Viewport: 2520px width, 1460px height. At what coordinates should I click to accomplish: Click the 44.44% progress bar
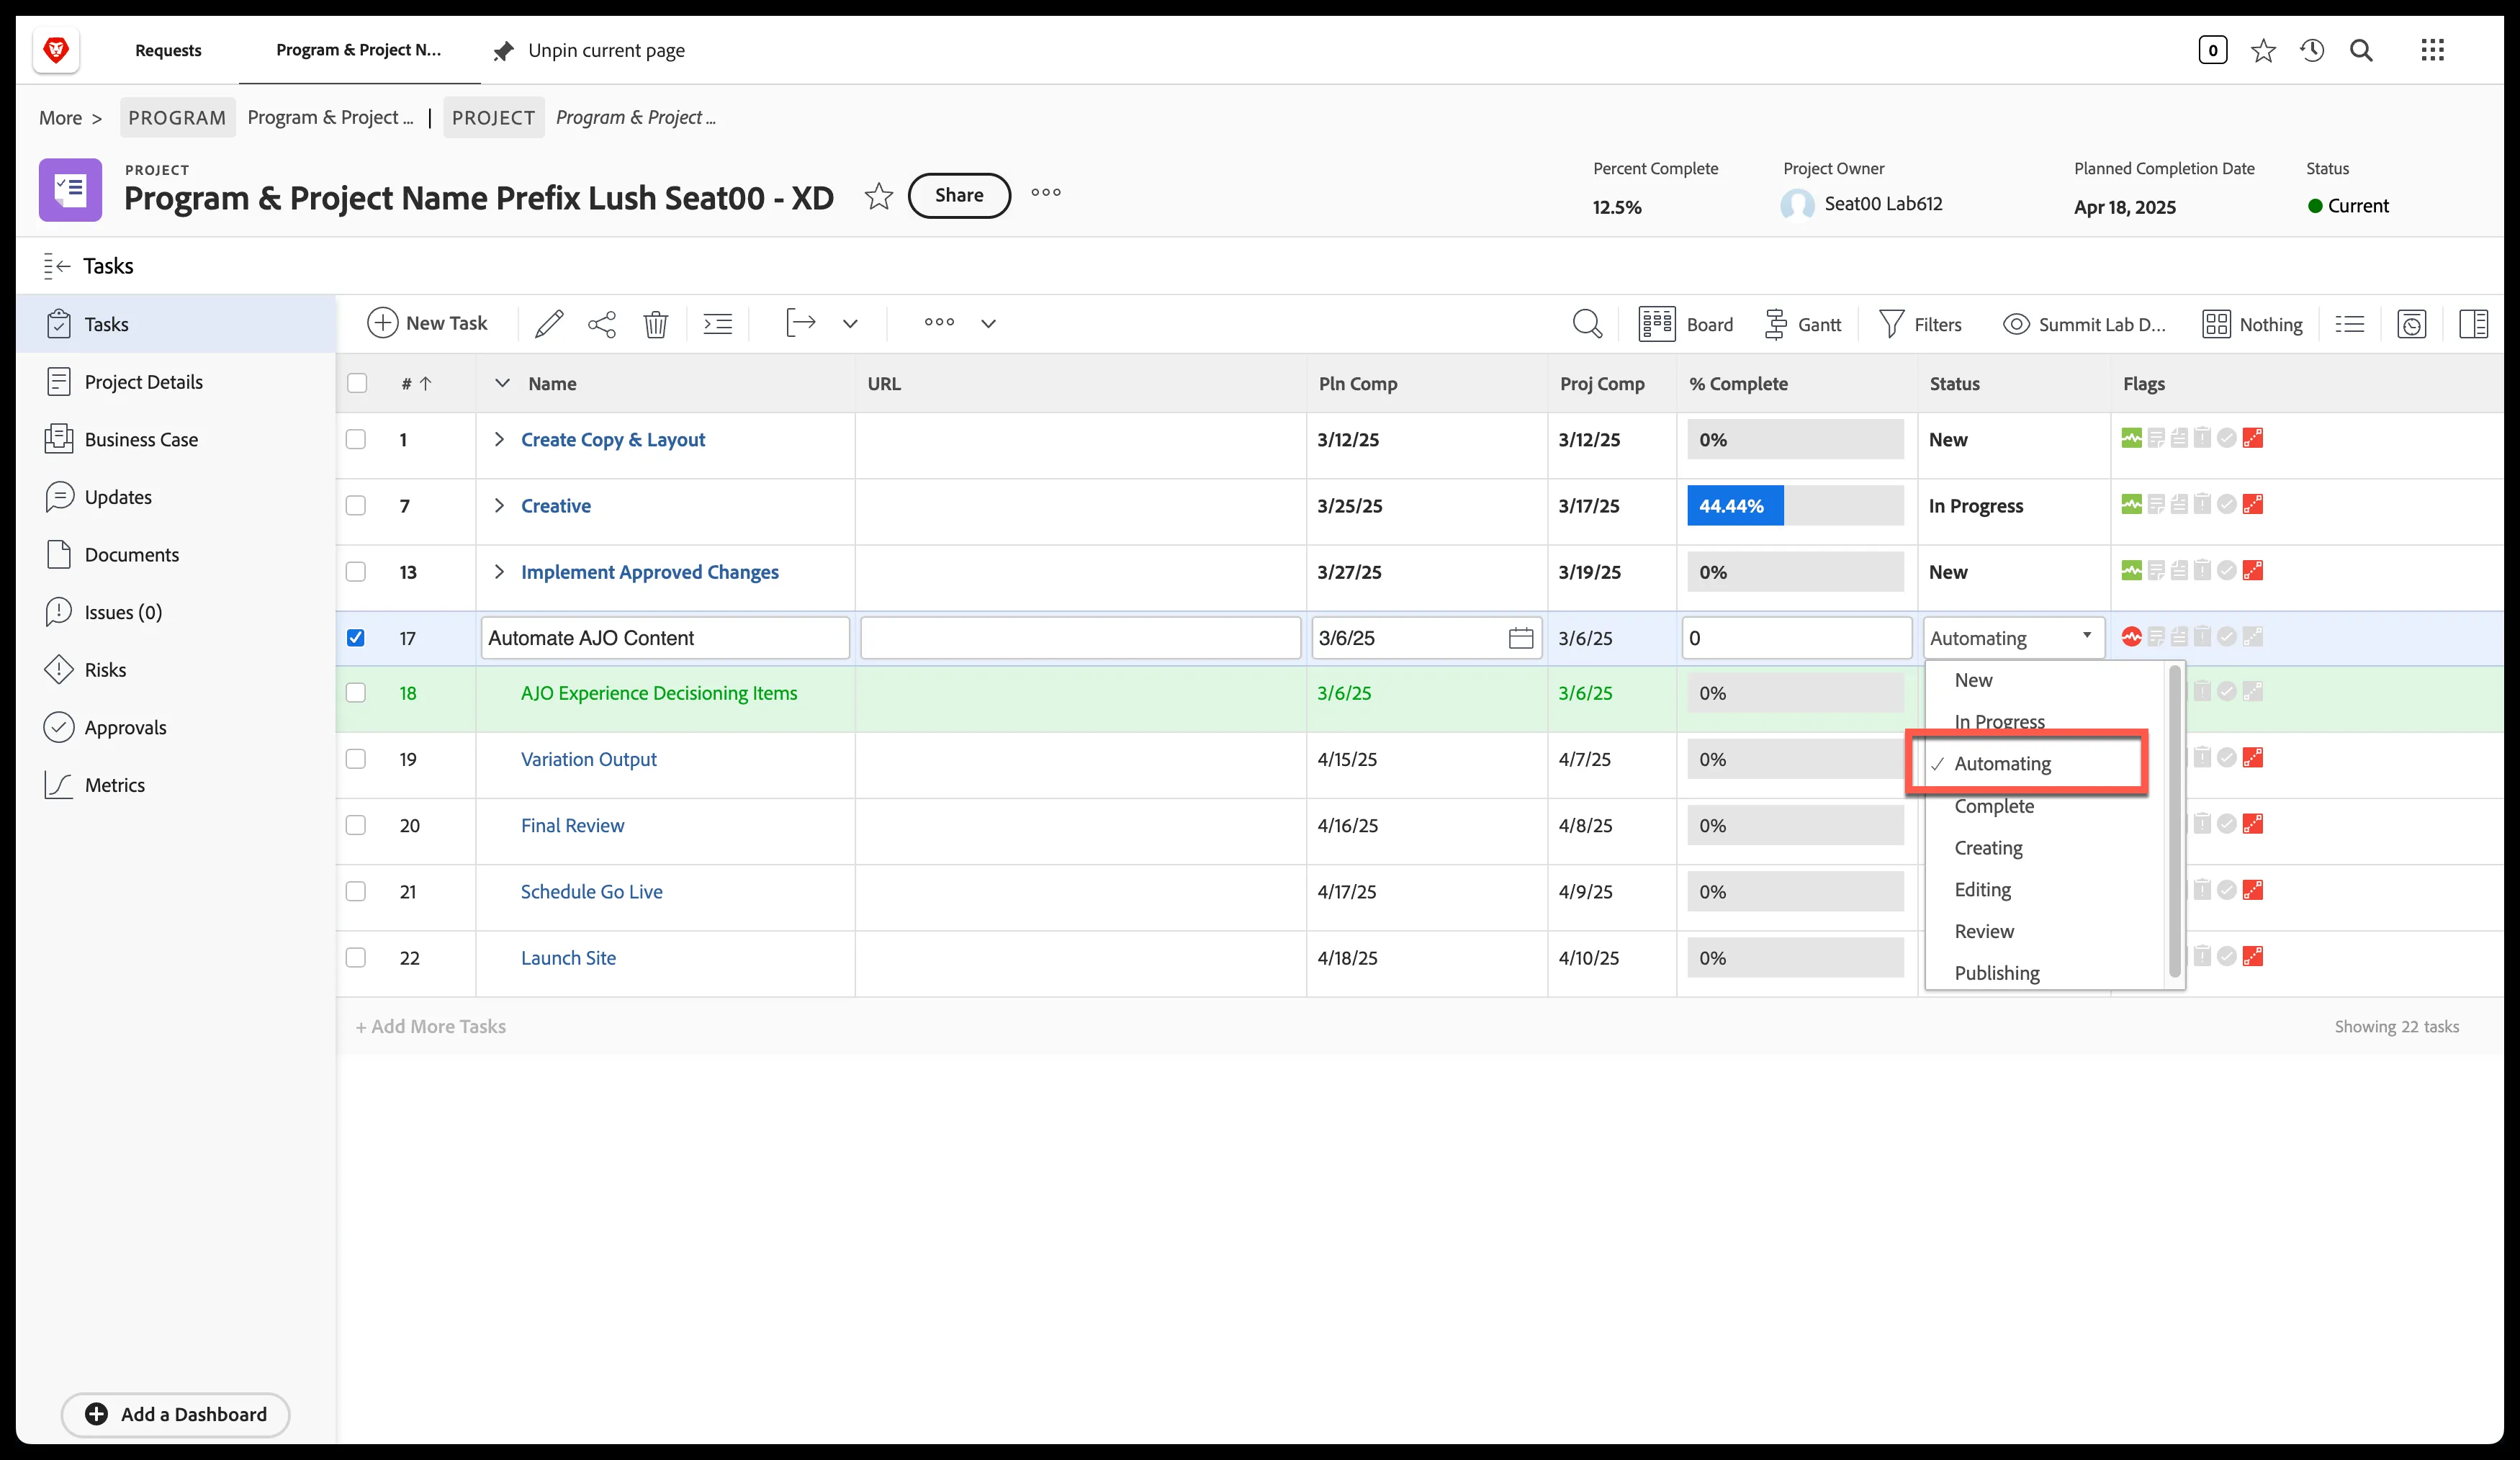(x=1795, y=506)
